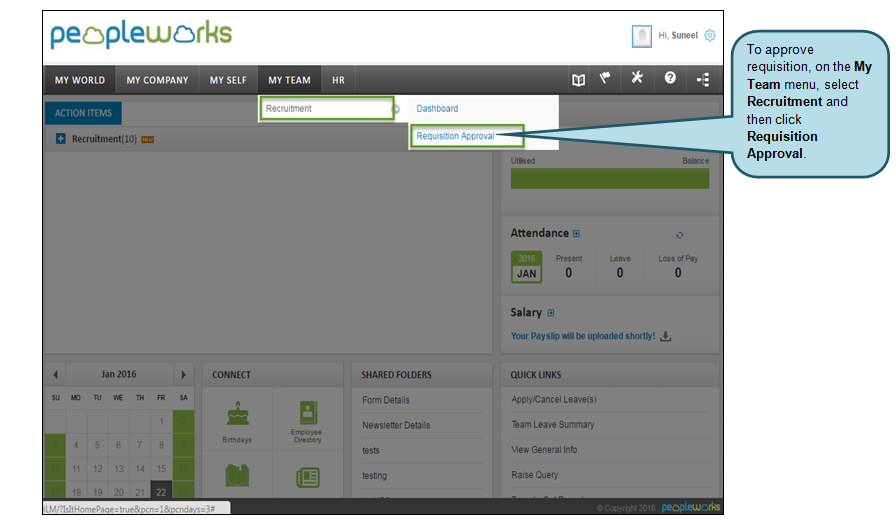896x532 pixels.
Task: Click Team Leave Summary quick link
Action: [553, 425]
